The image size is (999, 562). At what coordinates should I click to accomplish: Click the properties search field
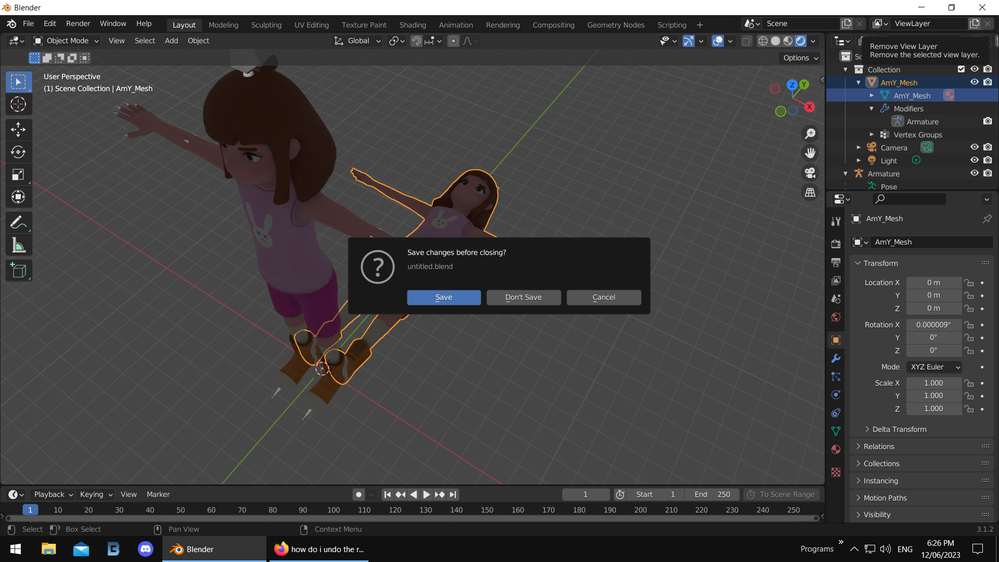tap(909, 199)
